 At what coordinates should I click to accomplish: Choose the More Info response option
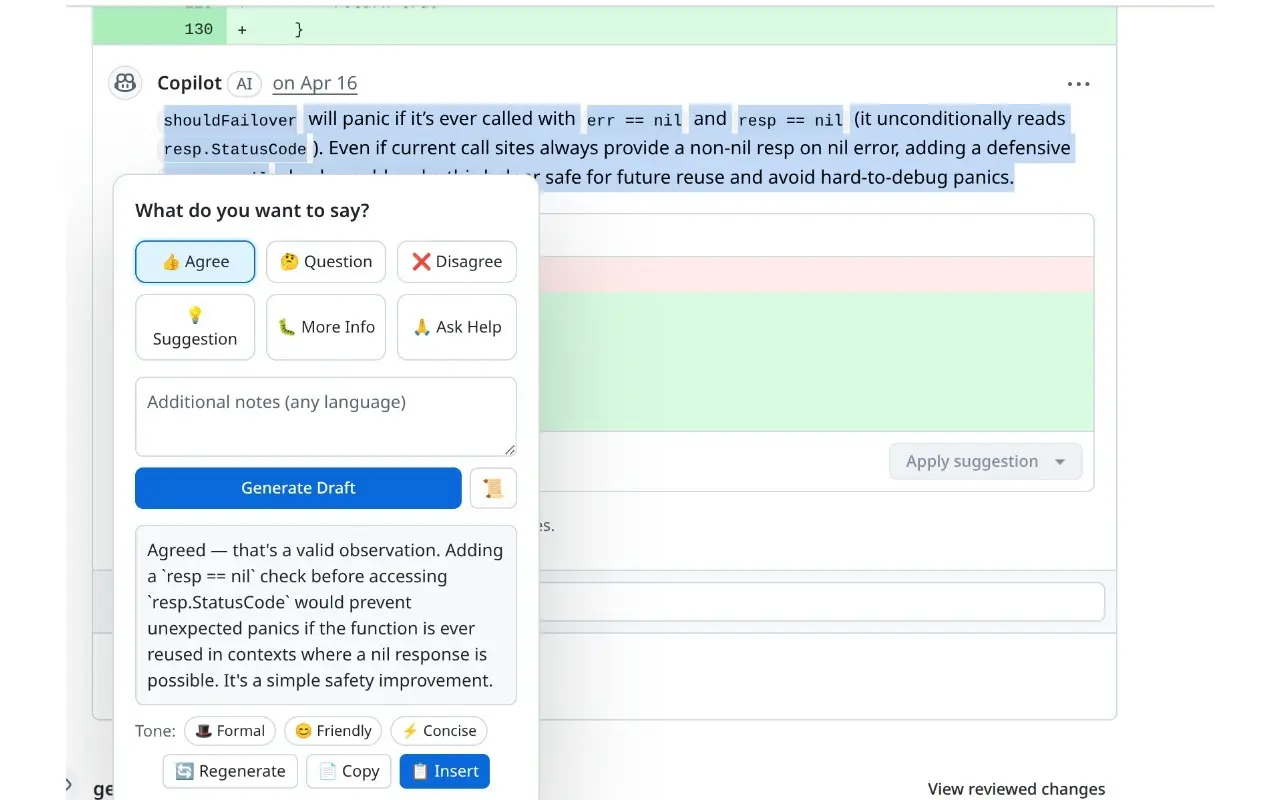point(326,327)
